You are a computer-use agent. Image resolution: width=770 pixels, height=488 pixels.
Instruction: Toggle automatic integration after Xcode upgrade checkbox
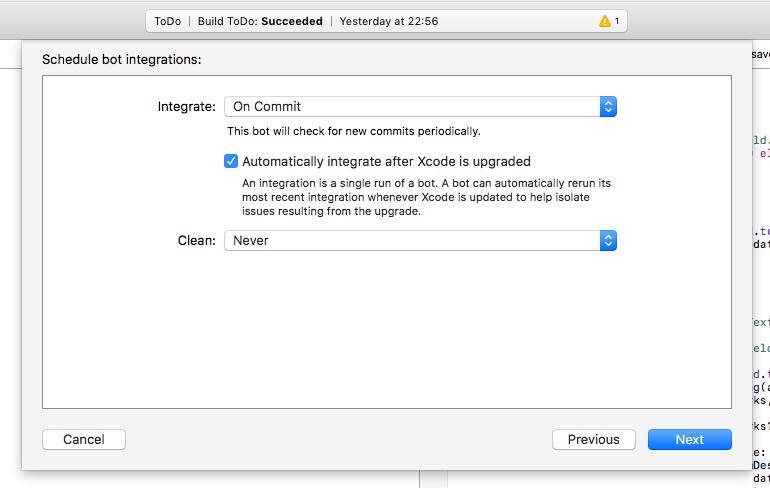(231, 161)
